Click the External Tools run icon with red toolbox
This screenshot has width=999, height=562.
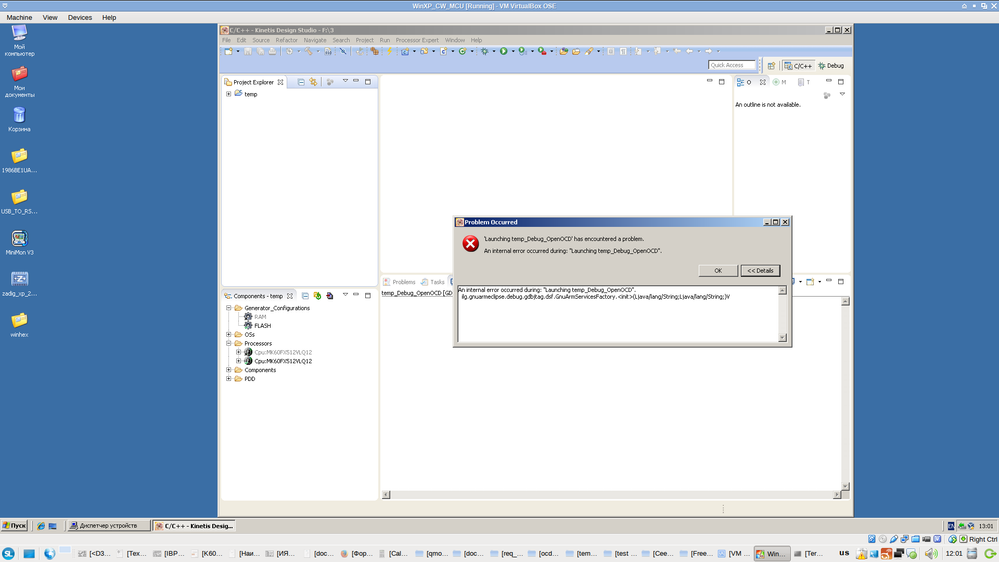click(542, 51)
